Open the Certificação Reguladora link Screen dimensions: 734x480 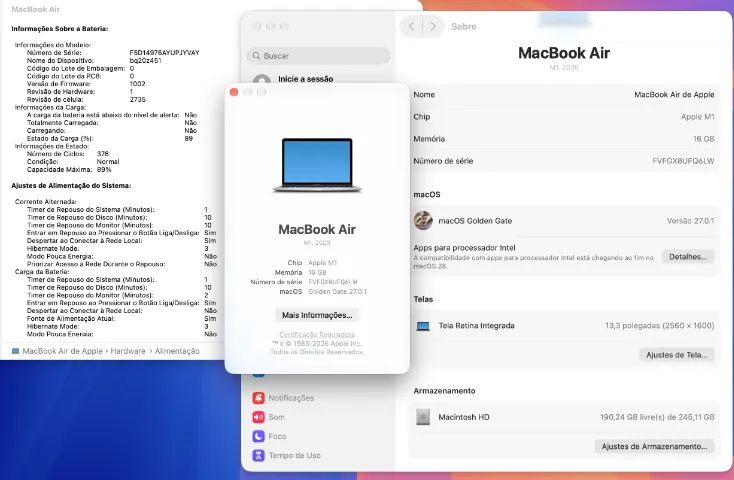(x=317, y=334)
